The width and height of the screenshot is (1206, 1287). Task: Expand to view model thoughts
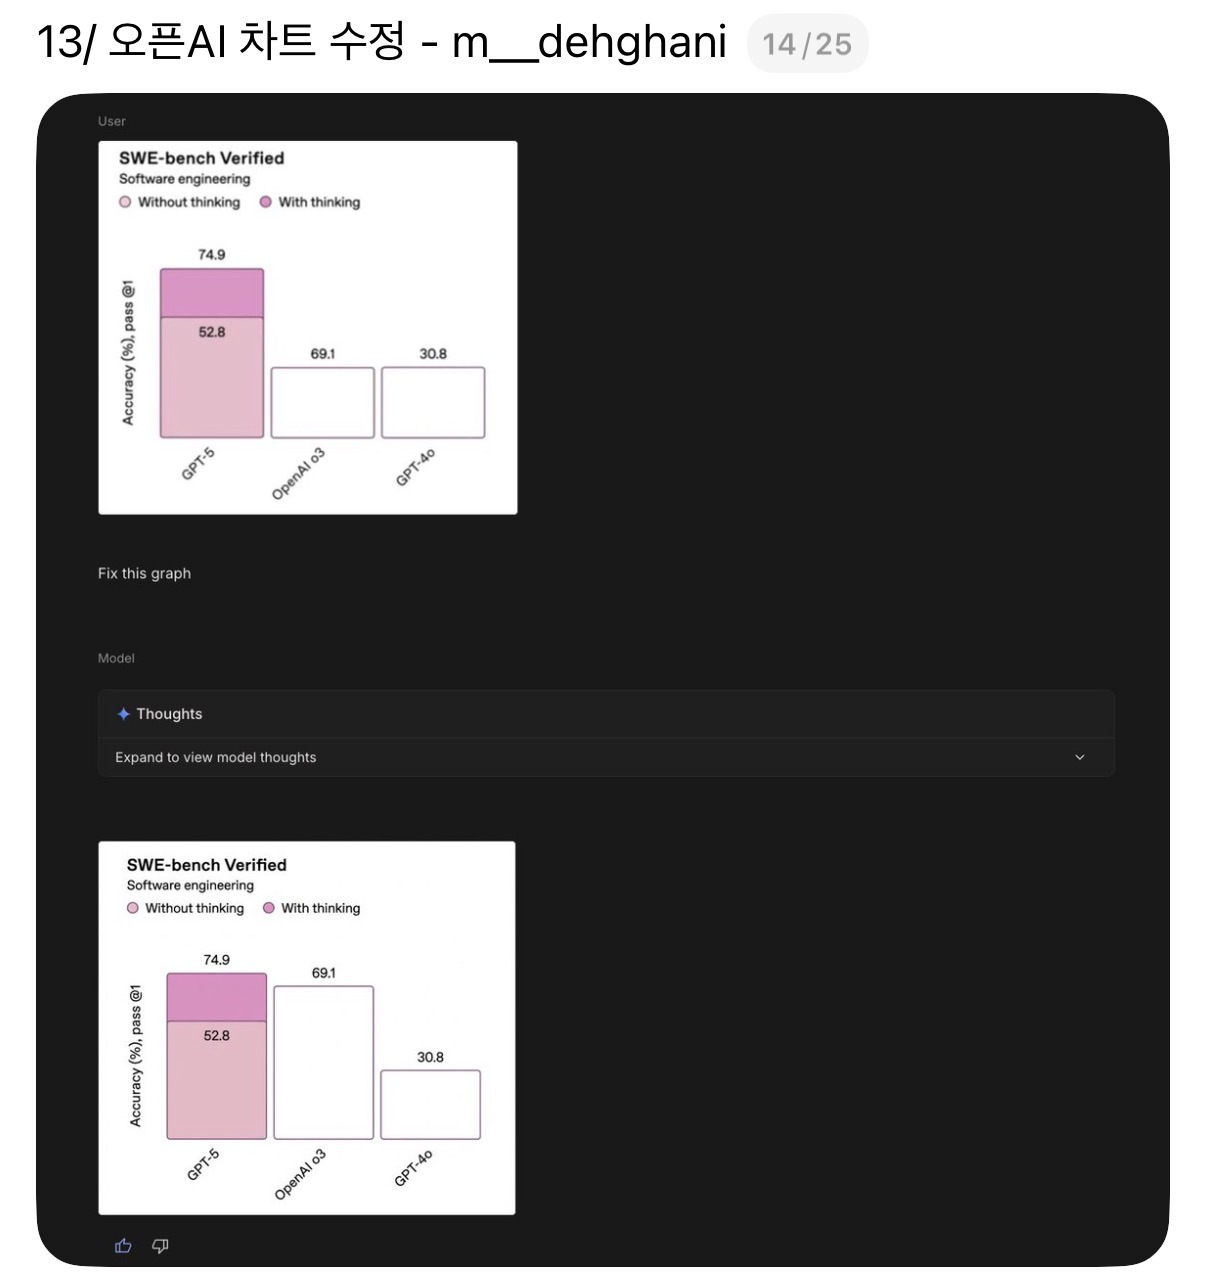[x=215, y=757]
